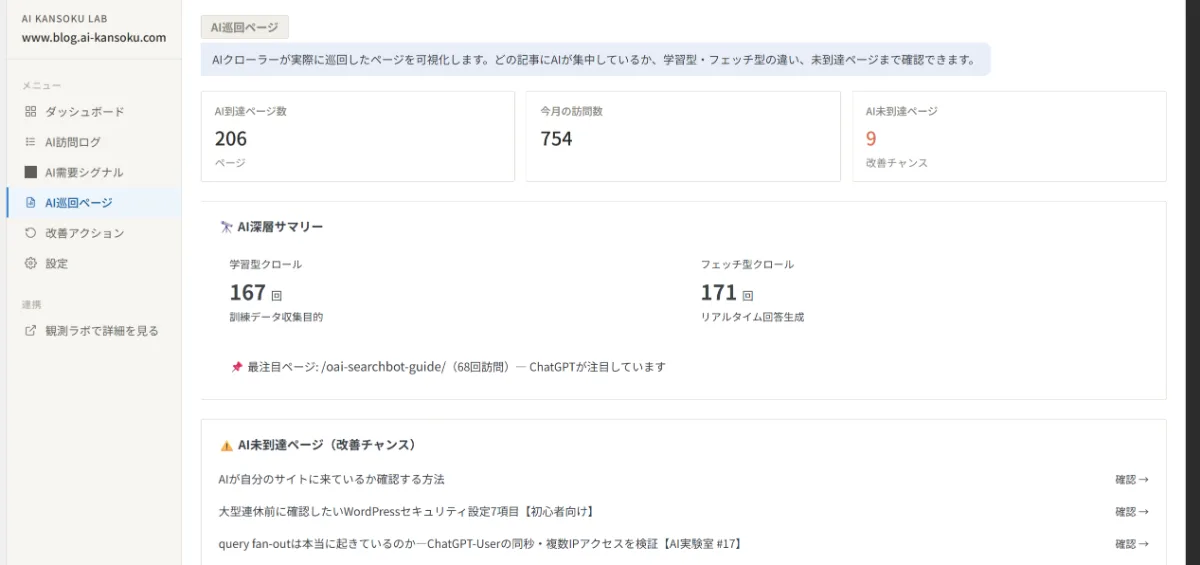Image resolution: width=1200 pixels, height=565 pixels.
Task: Click the warning icon beside AI未到達ページ
Action: tap(226, 445)
